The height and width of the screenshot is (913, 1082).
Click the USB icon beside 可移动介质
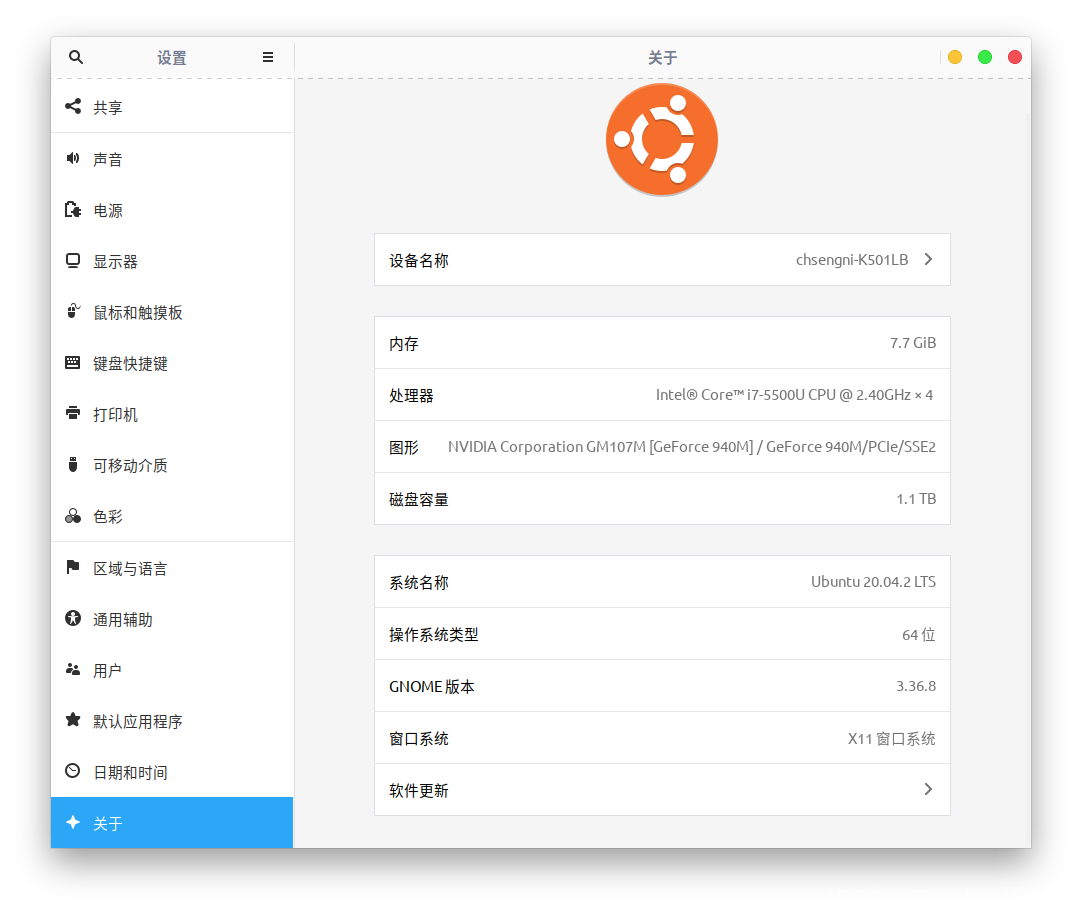pos(73,464)
